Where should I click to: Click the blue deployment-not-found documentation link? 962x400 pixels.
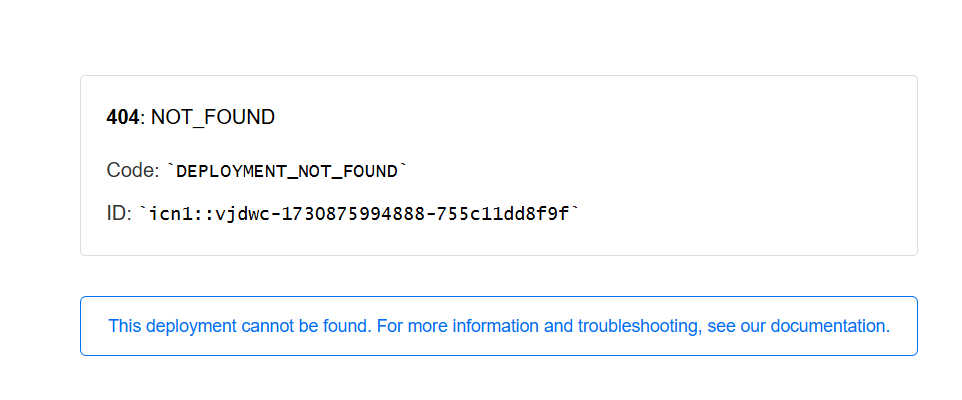498,326
